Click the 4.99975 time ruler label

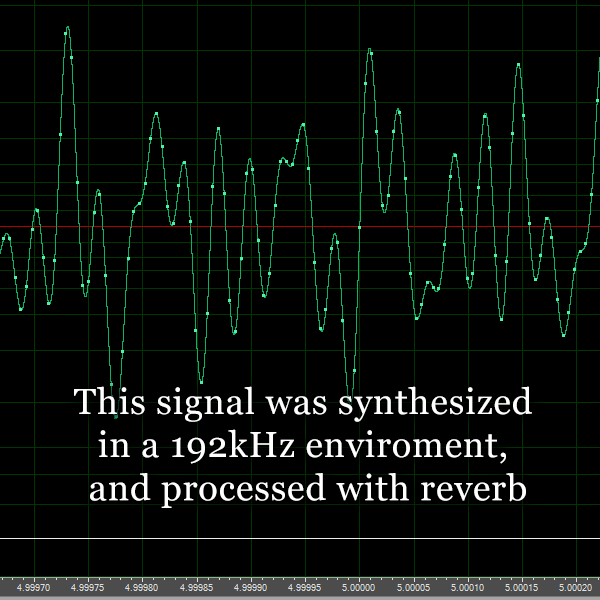pyautogui.click(x=88, y=589)
